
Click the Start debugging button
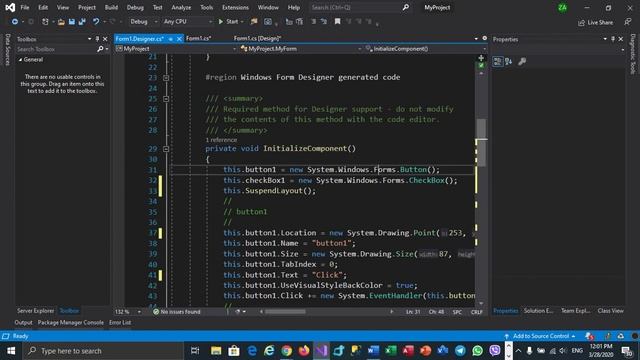click(x=229, y=22)
